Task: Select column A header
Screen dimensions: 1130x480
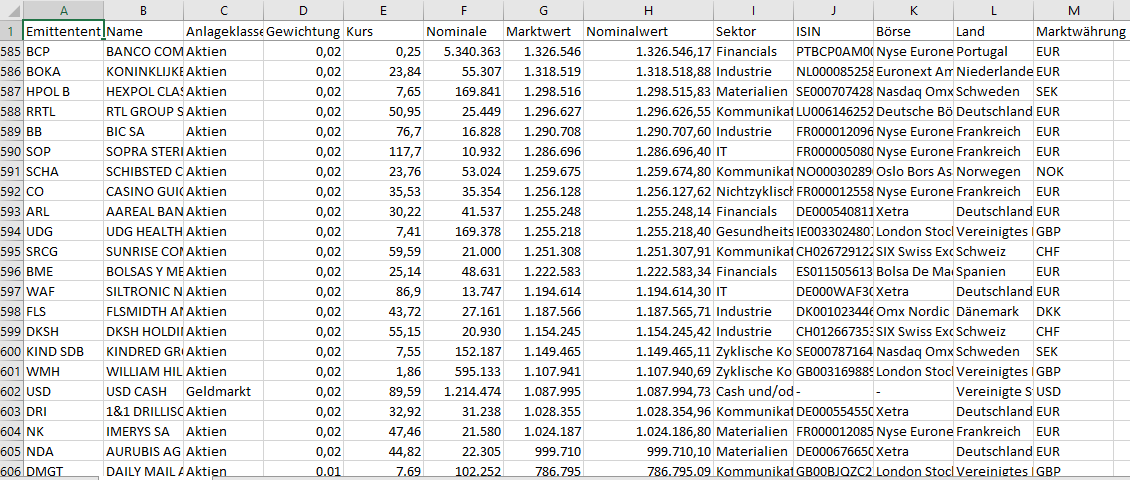Action: (x=64, y=11)
